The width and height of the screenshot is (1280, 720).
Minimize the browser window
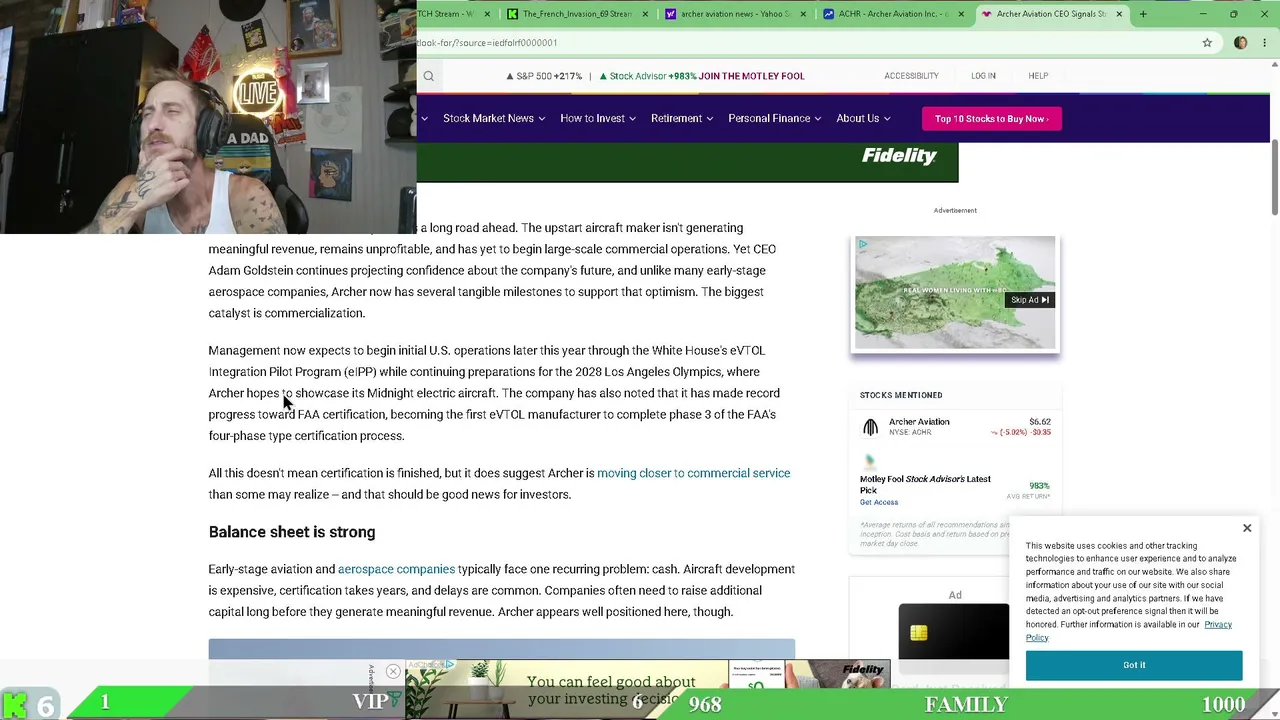(x=1203, y=14)
